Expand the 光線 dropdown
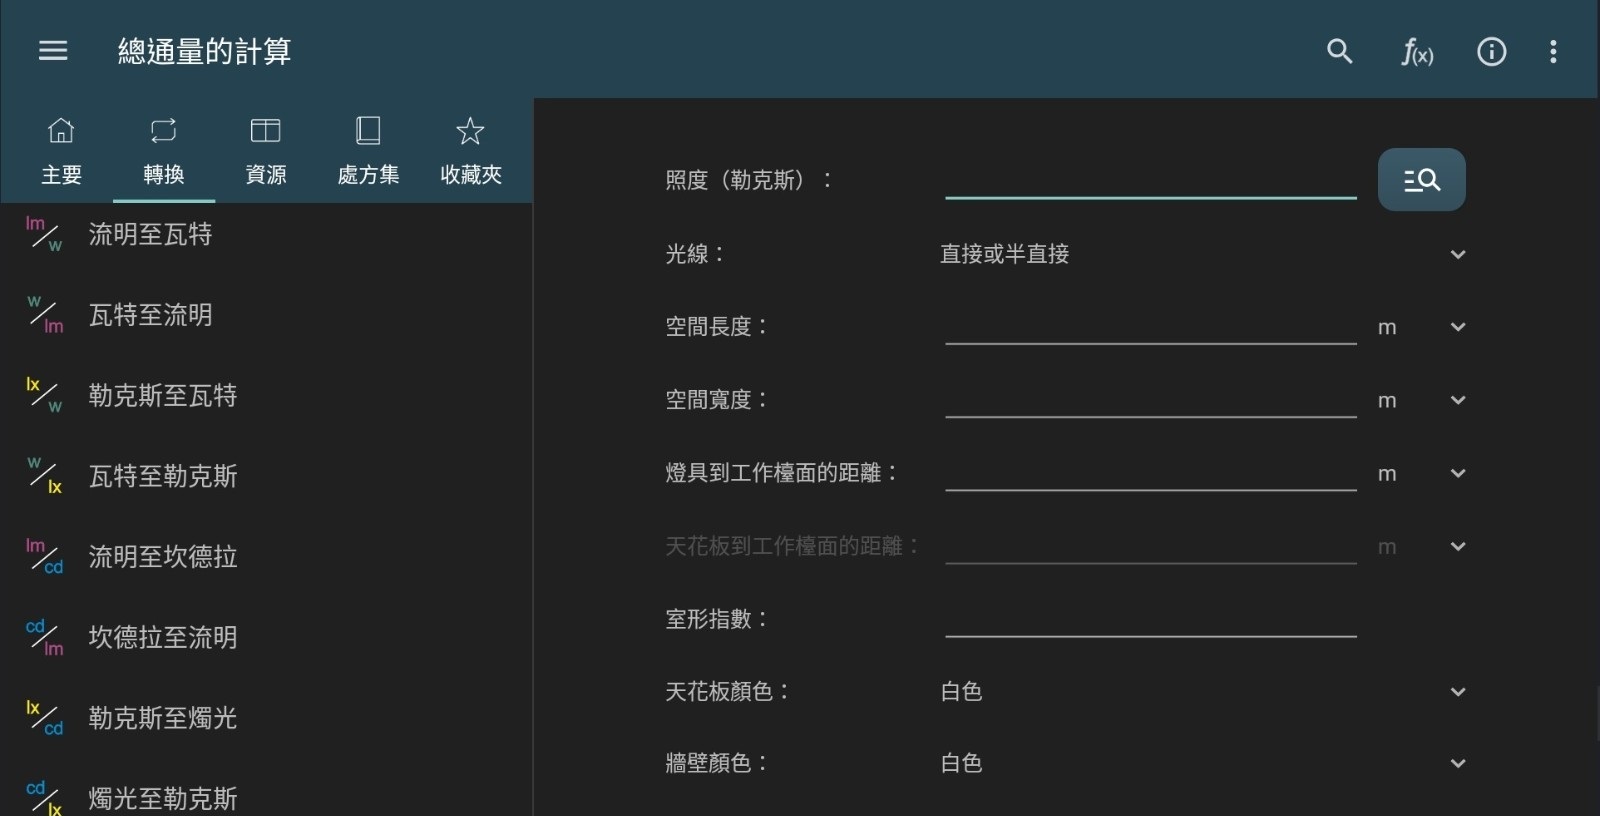The image size is (1600, 816). (1457, 254)
